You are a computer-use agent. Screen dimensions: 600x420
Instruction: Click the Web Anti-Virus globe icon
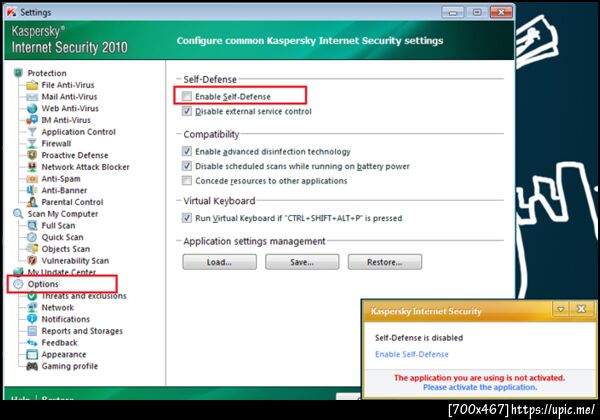[x=32, y=109]
